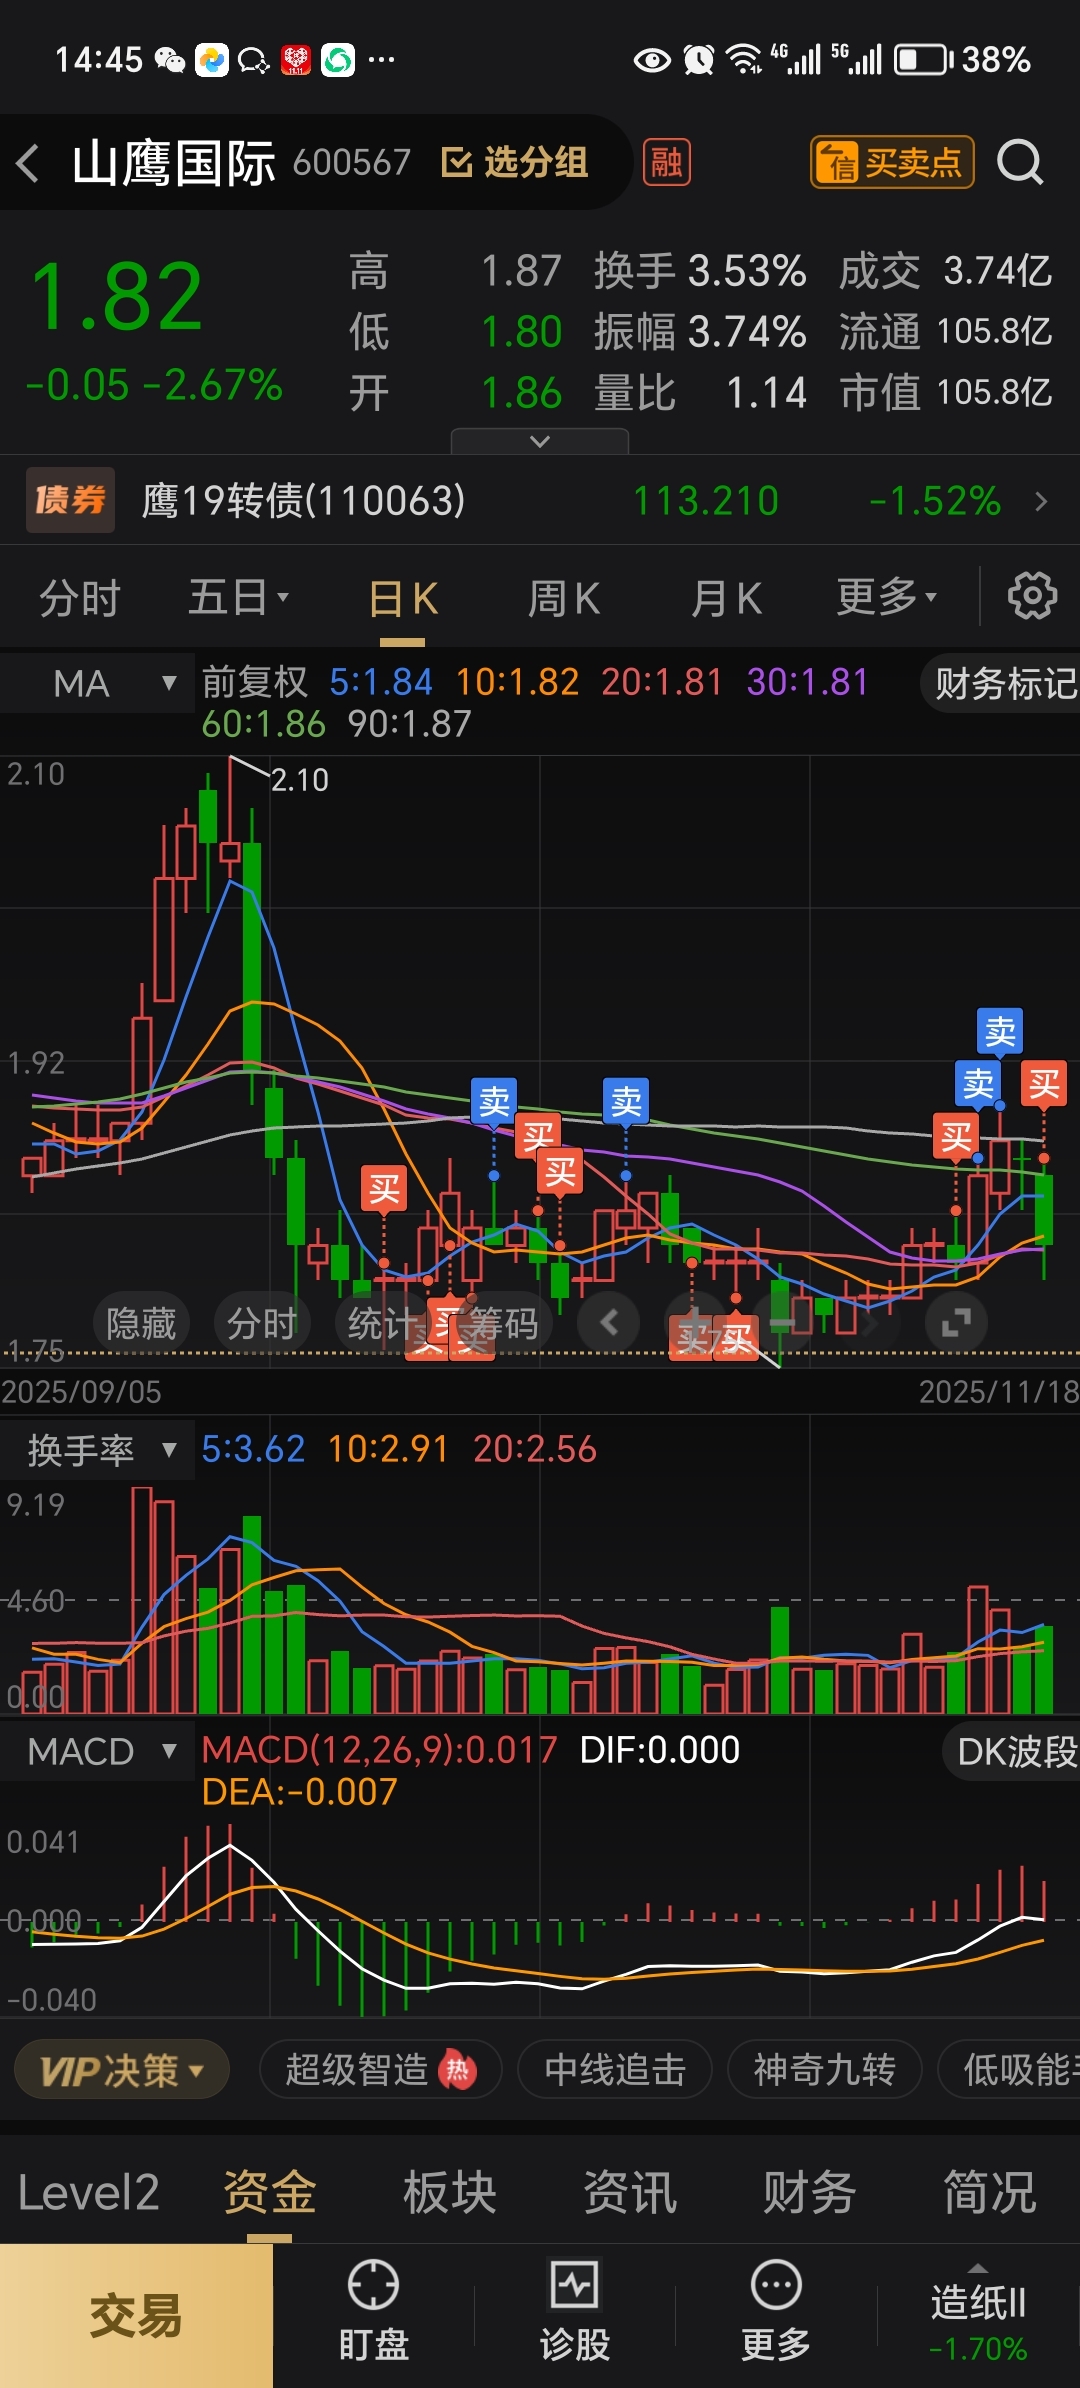Screen dimensions: 1080x2388
Task: Select the 日K chart tab
Action: [x=403, y=600]
